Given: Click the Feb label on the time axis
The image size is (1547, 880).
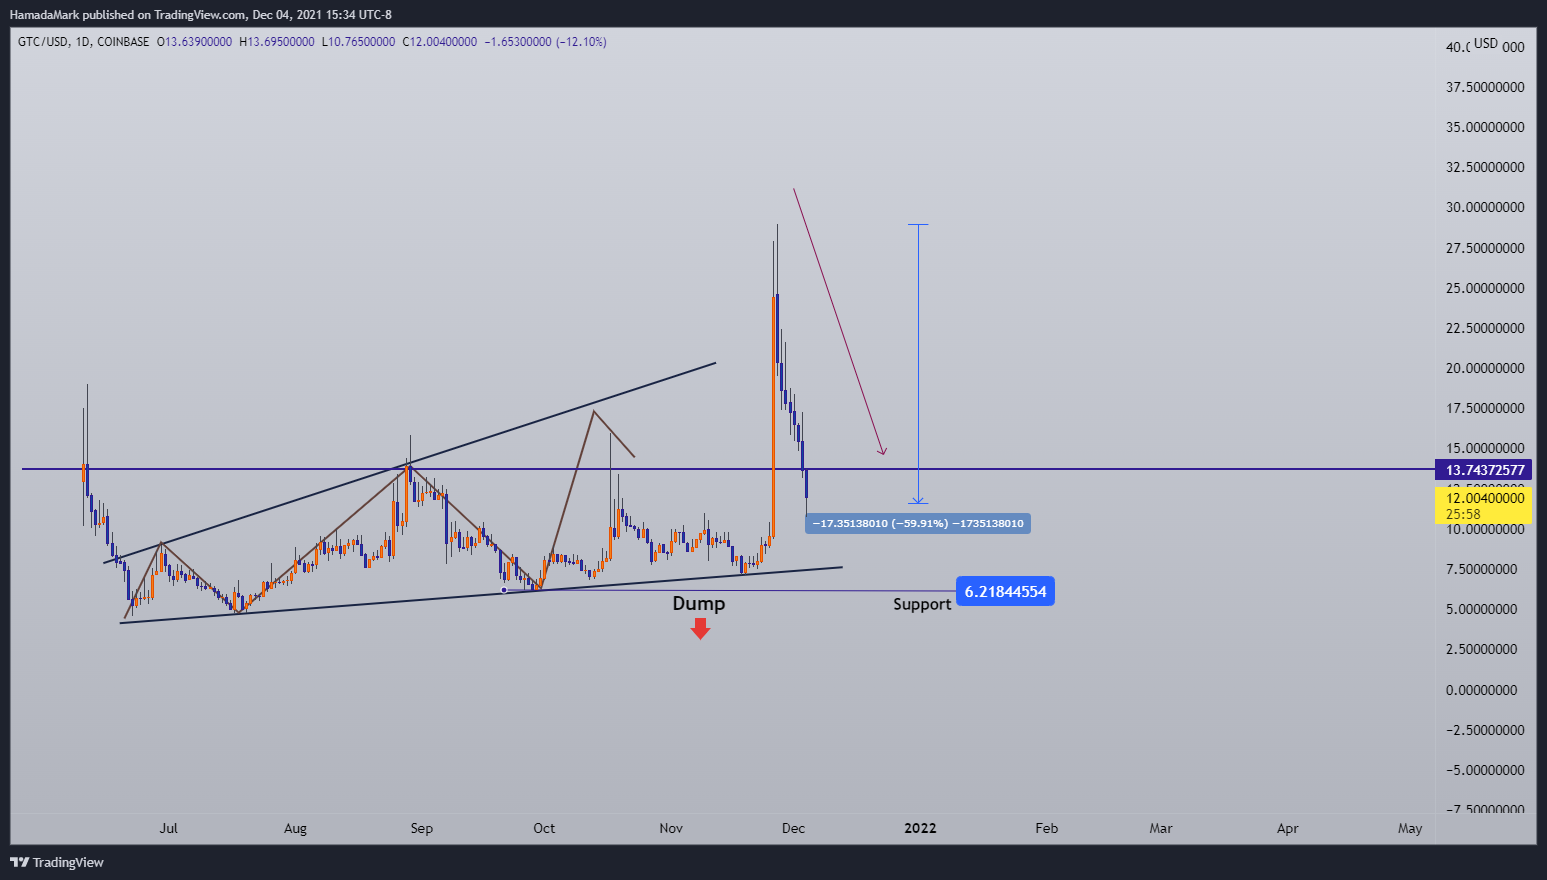Looking at the screenshot, I should pos(1046,828).
